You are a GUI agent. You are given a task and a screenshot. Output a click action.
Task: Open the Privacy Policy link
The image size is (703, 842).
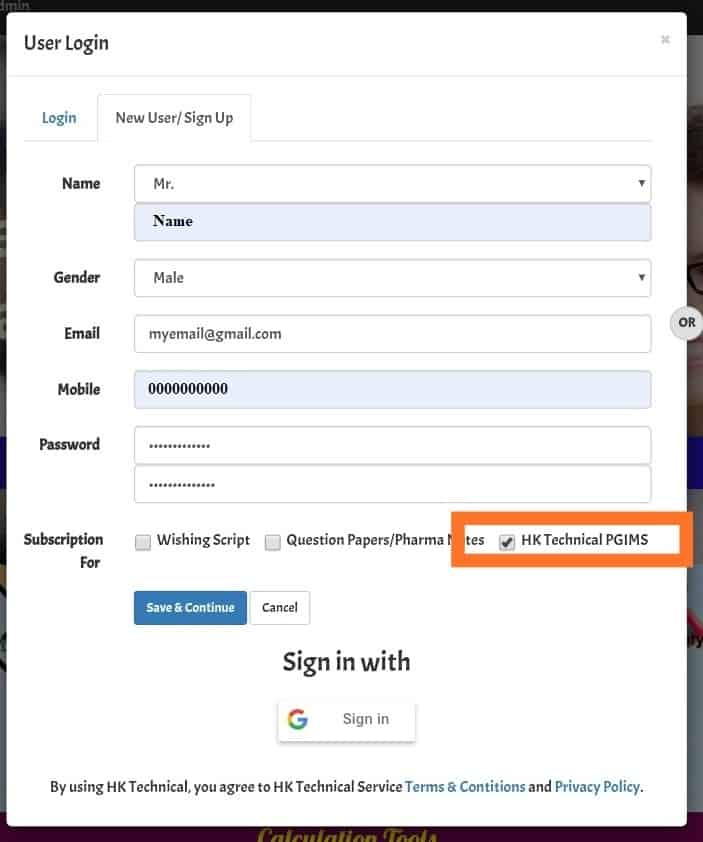click(x=597, y=787)
